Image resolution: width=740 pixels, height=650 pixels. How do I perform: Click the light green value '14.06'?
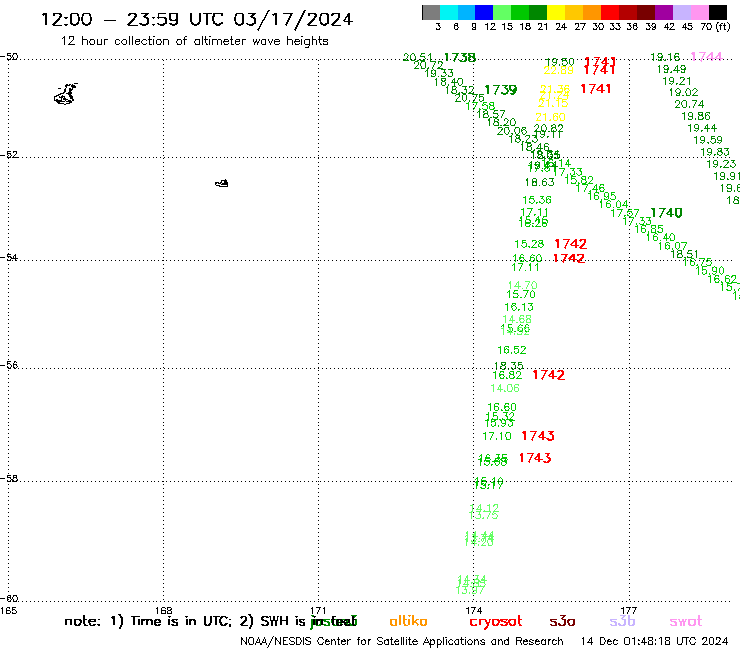(505, 388)
